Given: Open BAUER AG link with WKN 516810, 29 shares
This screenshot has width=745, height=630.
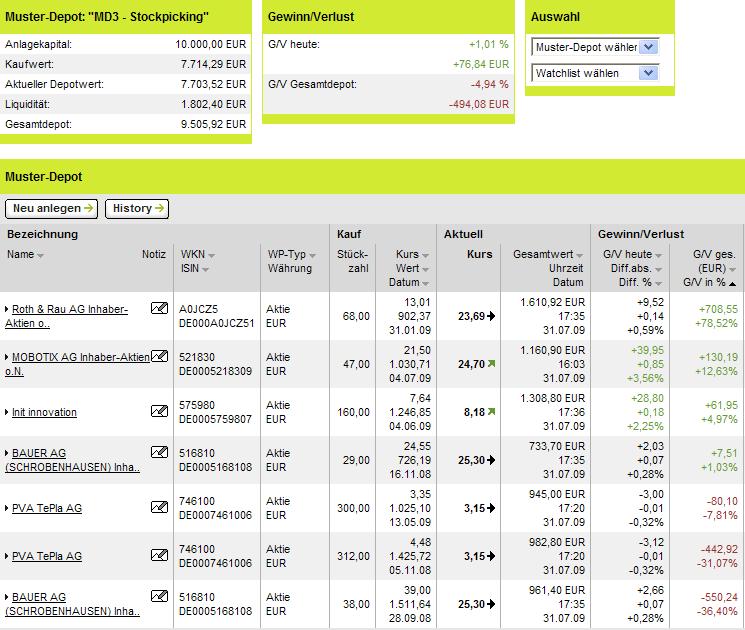Looking at the screenshot, I should (x=72, y=460).
